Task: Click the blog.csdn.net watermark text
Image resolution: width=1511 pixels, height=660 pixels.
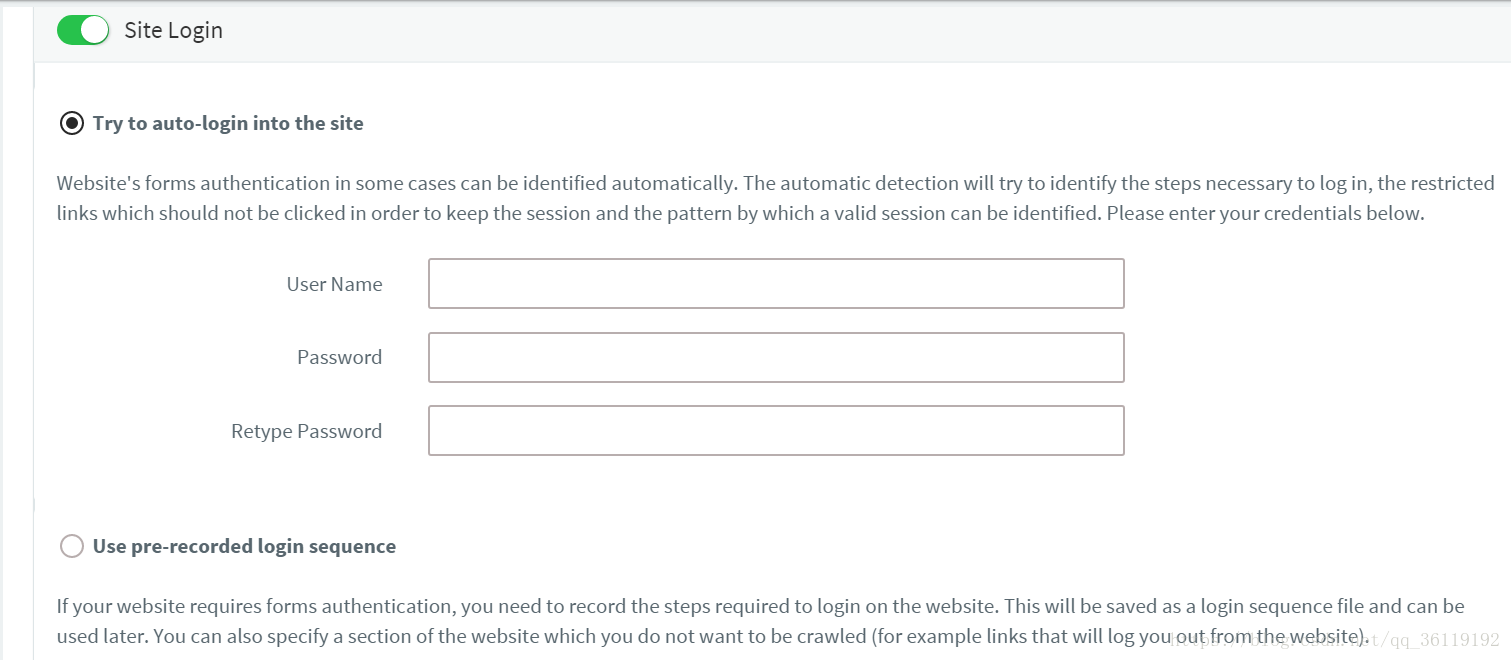Action: 1335,640
